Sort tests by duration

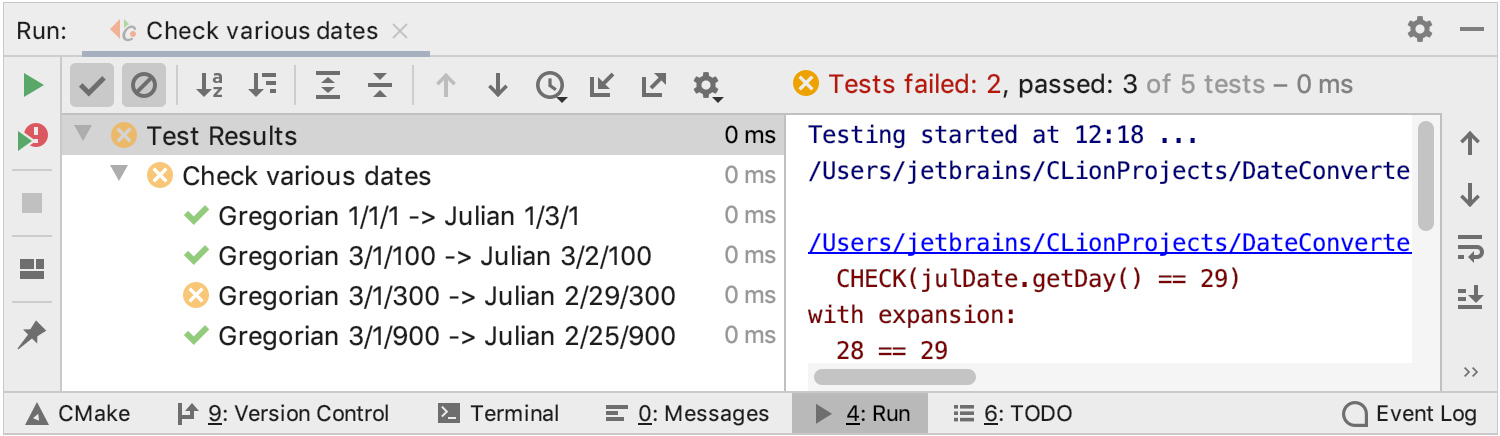click(x=263, y=86)
